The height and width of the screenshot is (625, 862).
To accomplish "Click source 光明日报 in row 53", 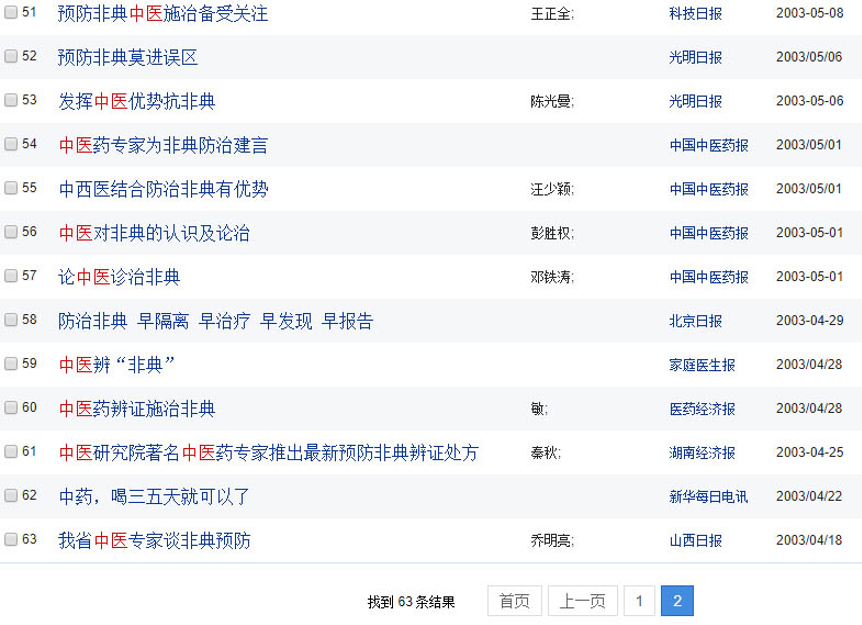I will 695,101.
